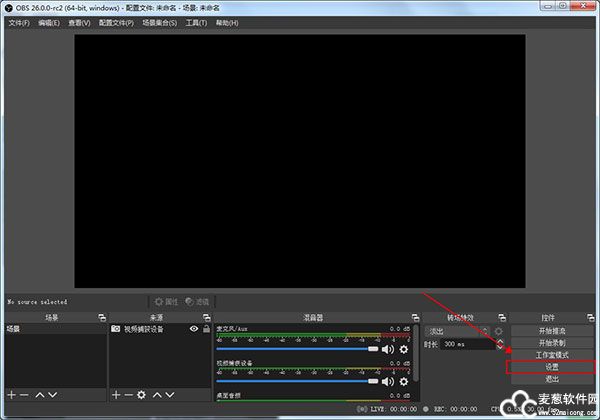Add a new scene with plus icon
This screenshot has width=600, height=420.
tap(12, 395)
